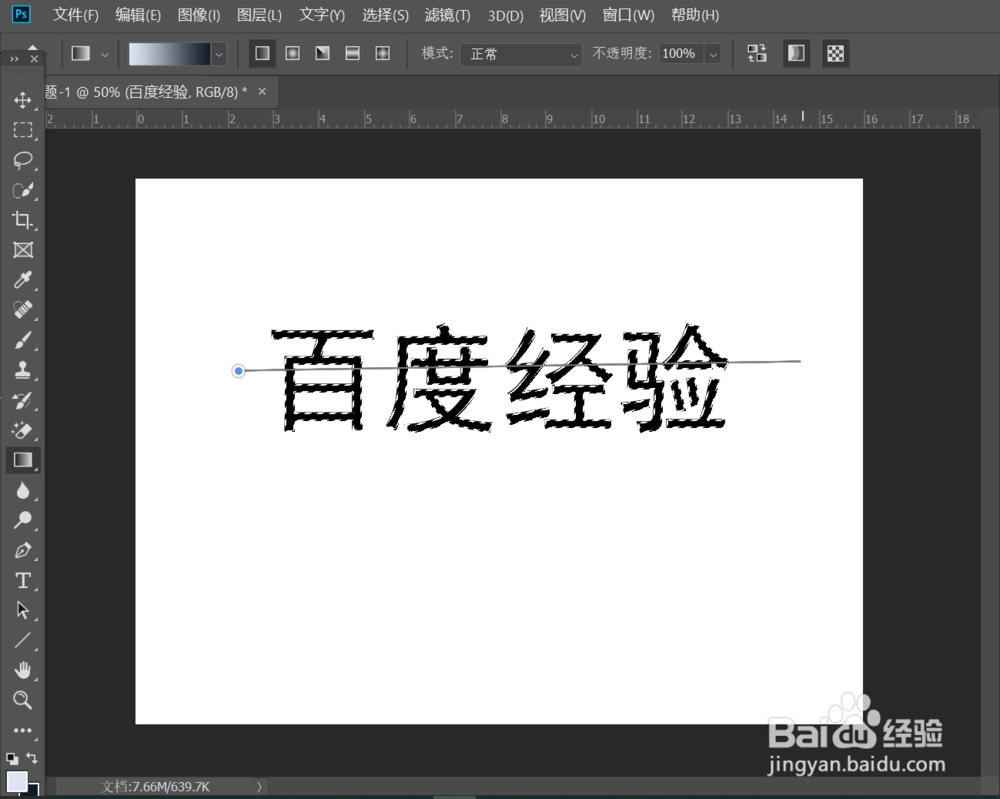Select the Path Selection tool
This screenshot has height=799, width=1000.
pos(23,610)
